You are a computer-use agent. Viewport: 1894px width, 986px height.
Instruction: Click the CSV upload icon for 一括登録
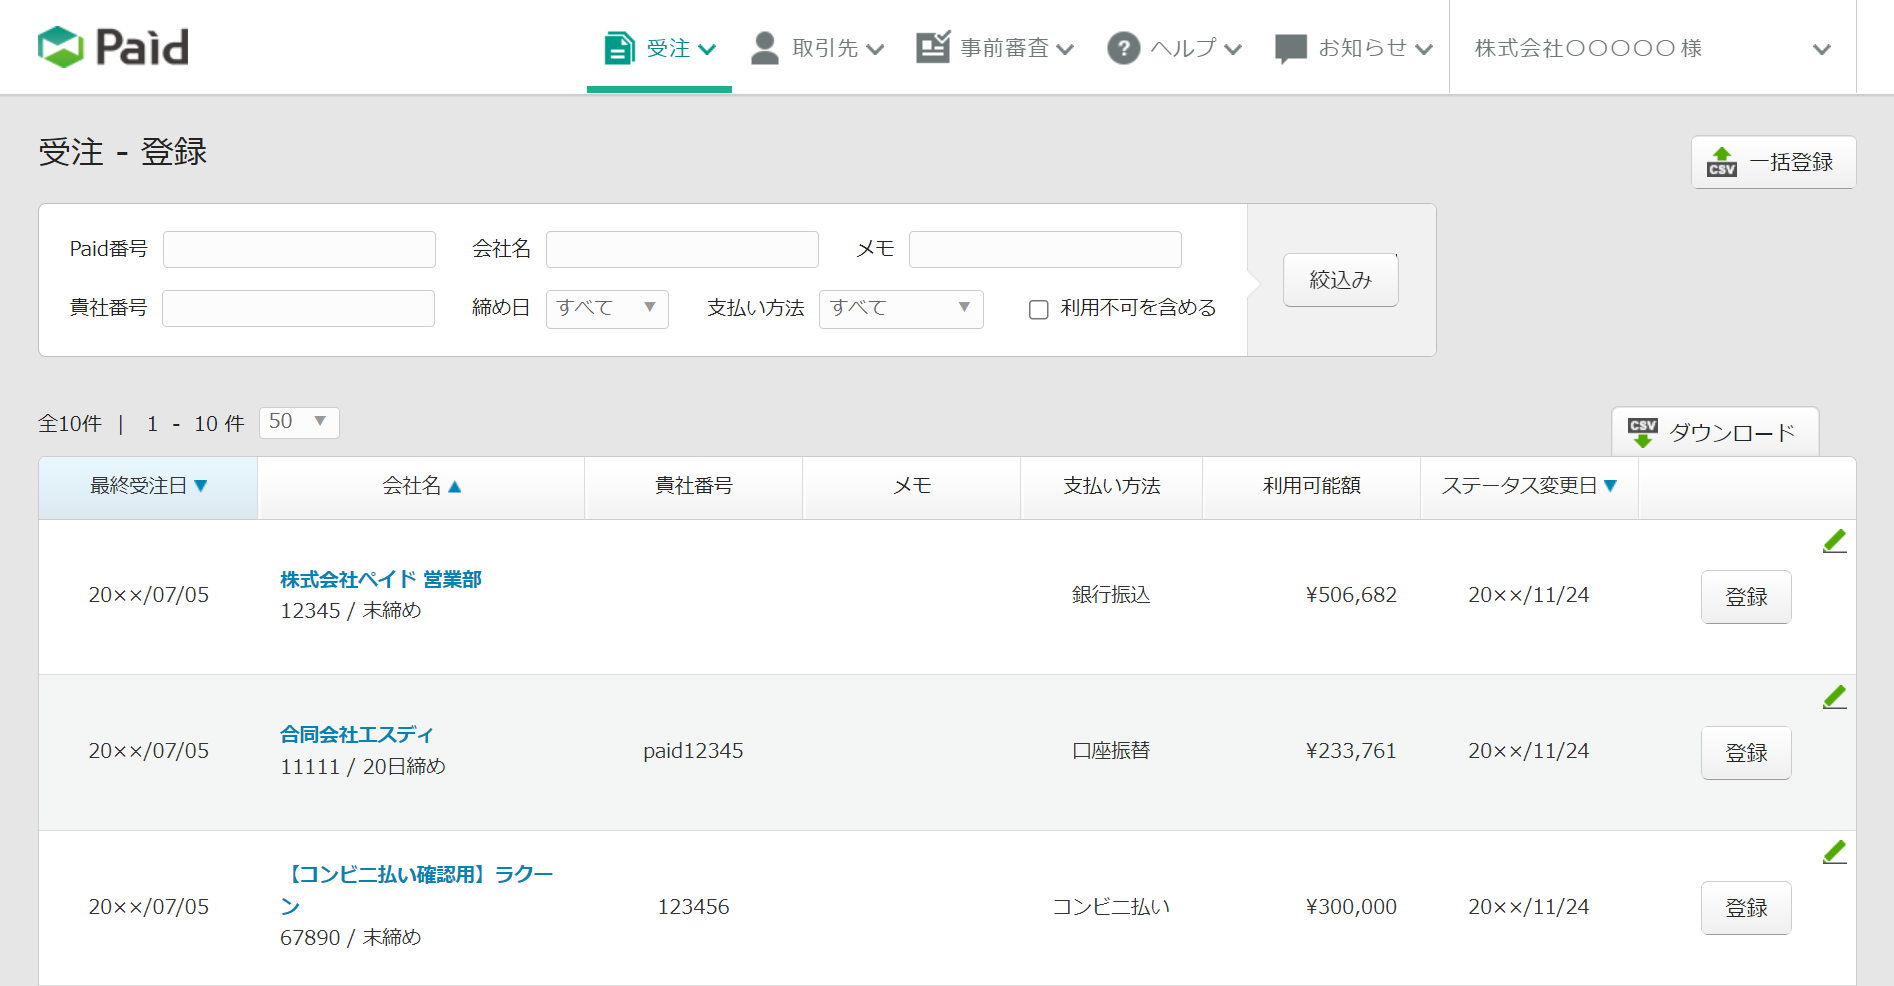coord(1721,162)
